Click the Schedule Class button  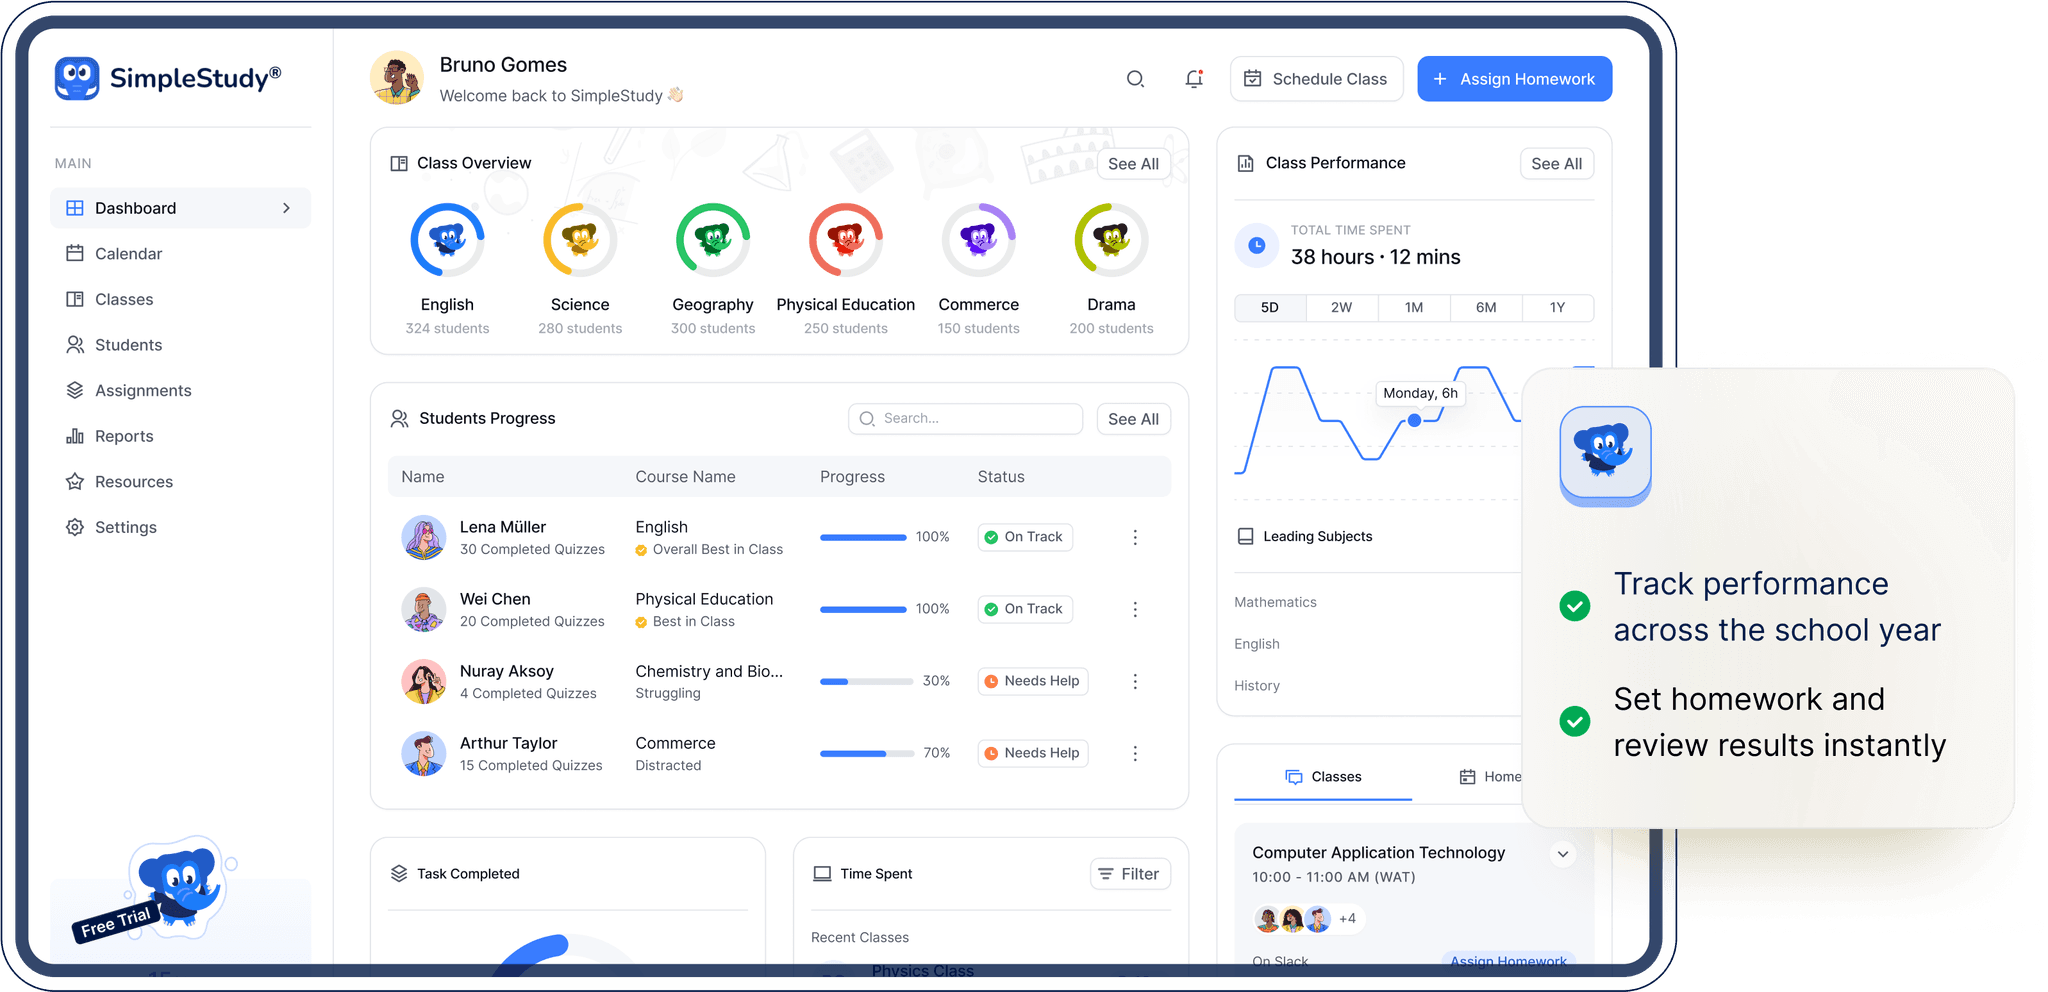pos(1316,79)
